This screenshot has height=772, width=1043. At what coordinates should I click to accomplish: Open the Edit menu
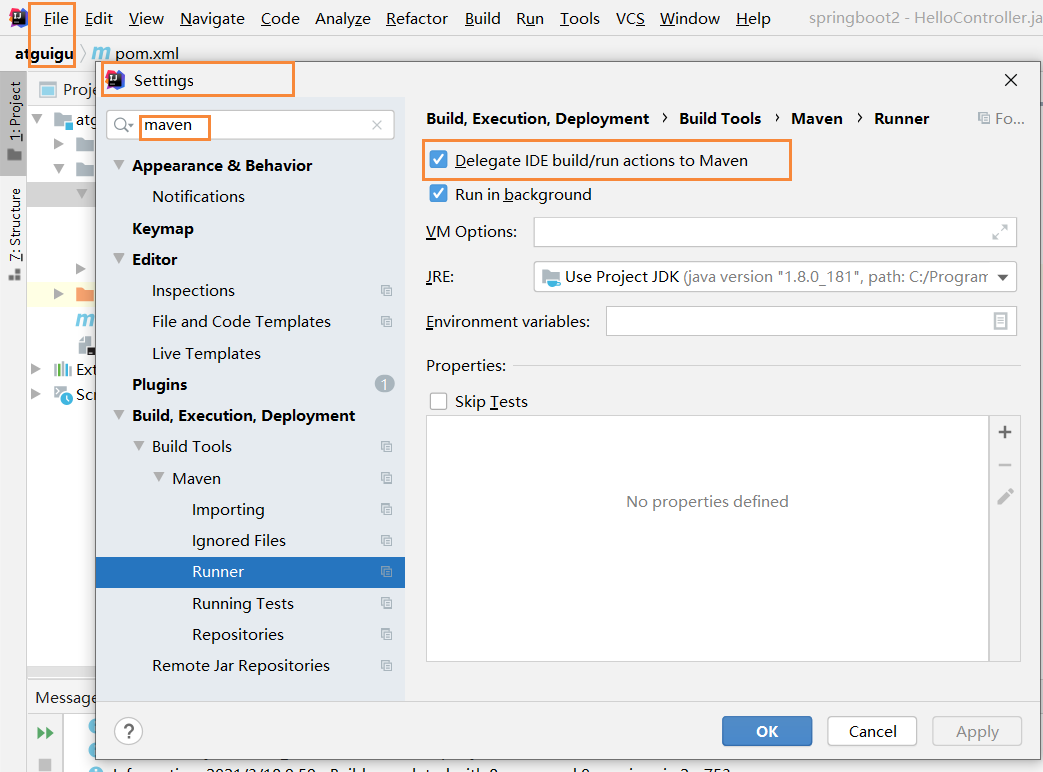click(98, 19)
